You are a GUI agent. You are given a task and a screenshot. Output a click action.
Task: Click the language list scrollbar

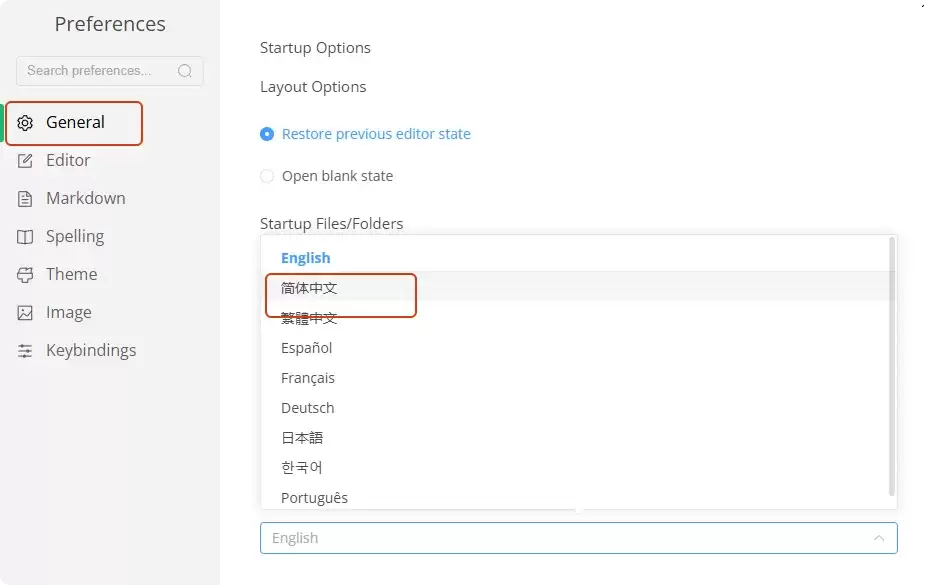892,366
